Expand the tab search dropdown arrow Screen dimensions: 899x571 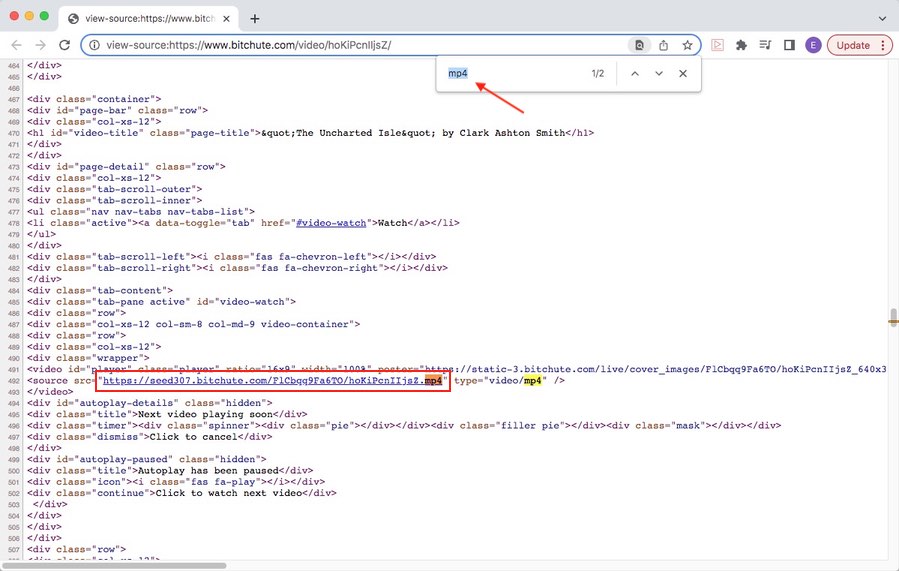coord(882,18)
